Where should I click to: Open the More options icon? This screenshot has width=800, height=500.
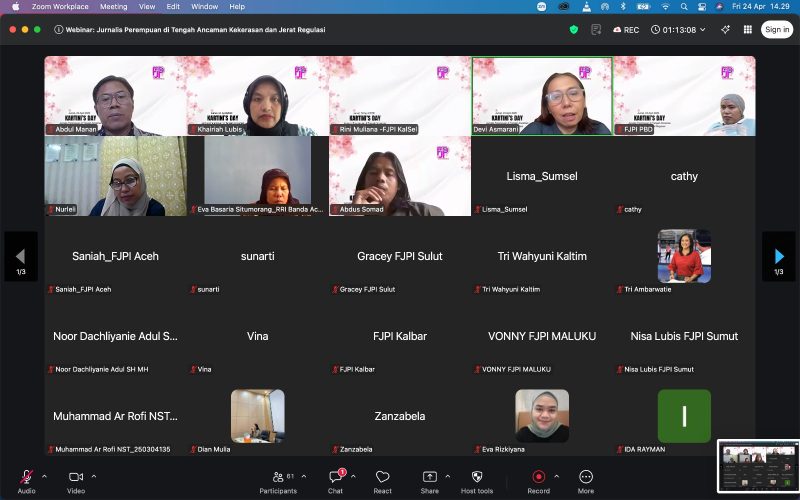[586, 477]
